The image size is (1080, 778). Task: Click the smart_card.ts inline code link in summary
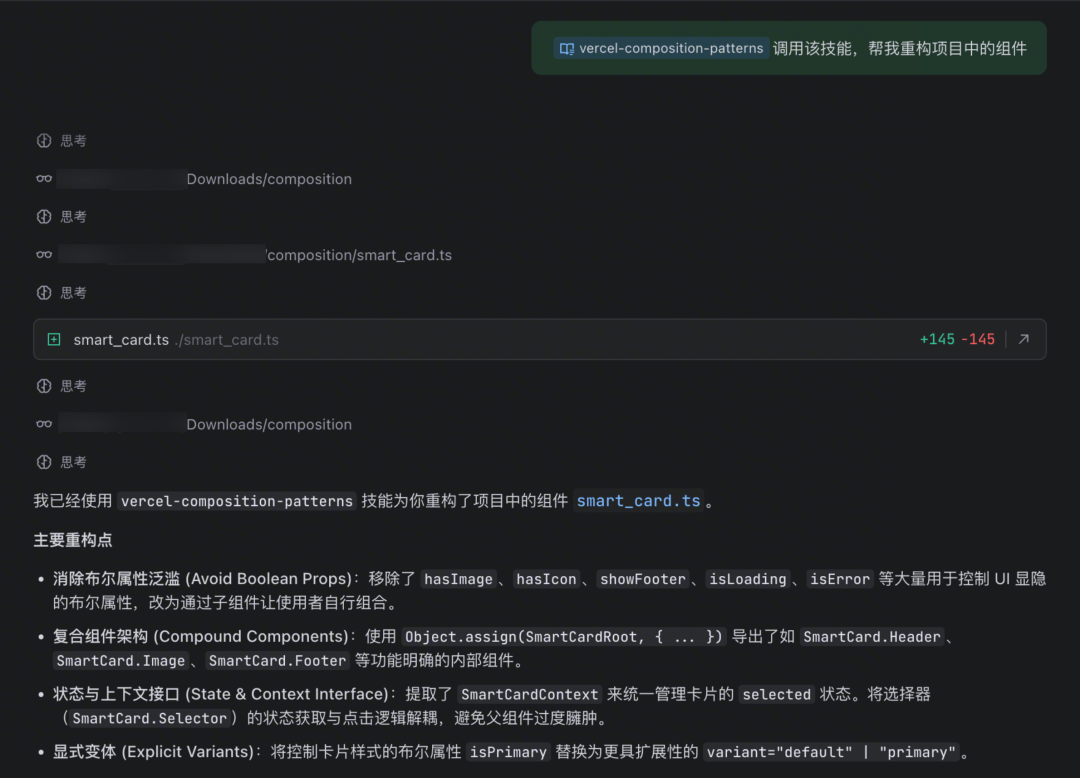click(x=638, y=500)
